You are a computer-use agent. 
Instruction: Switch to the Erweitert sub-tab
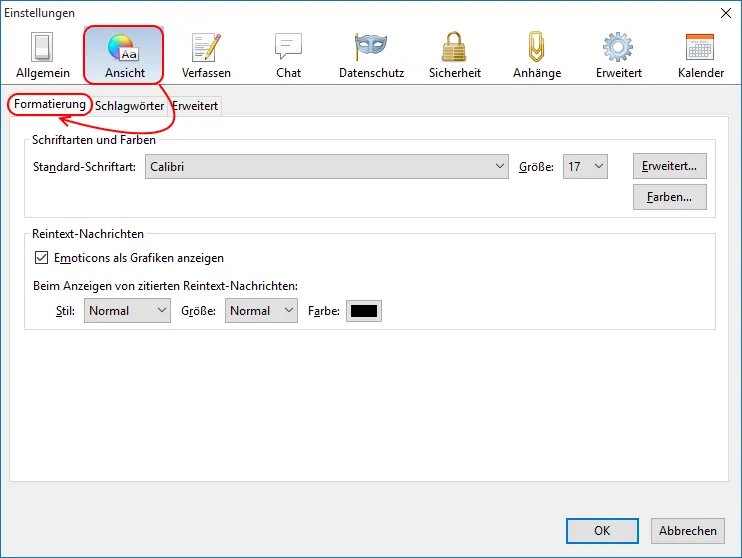195,106
